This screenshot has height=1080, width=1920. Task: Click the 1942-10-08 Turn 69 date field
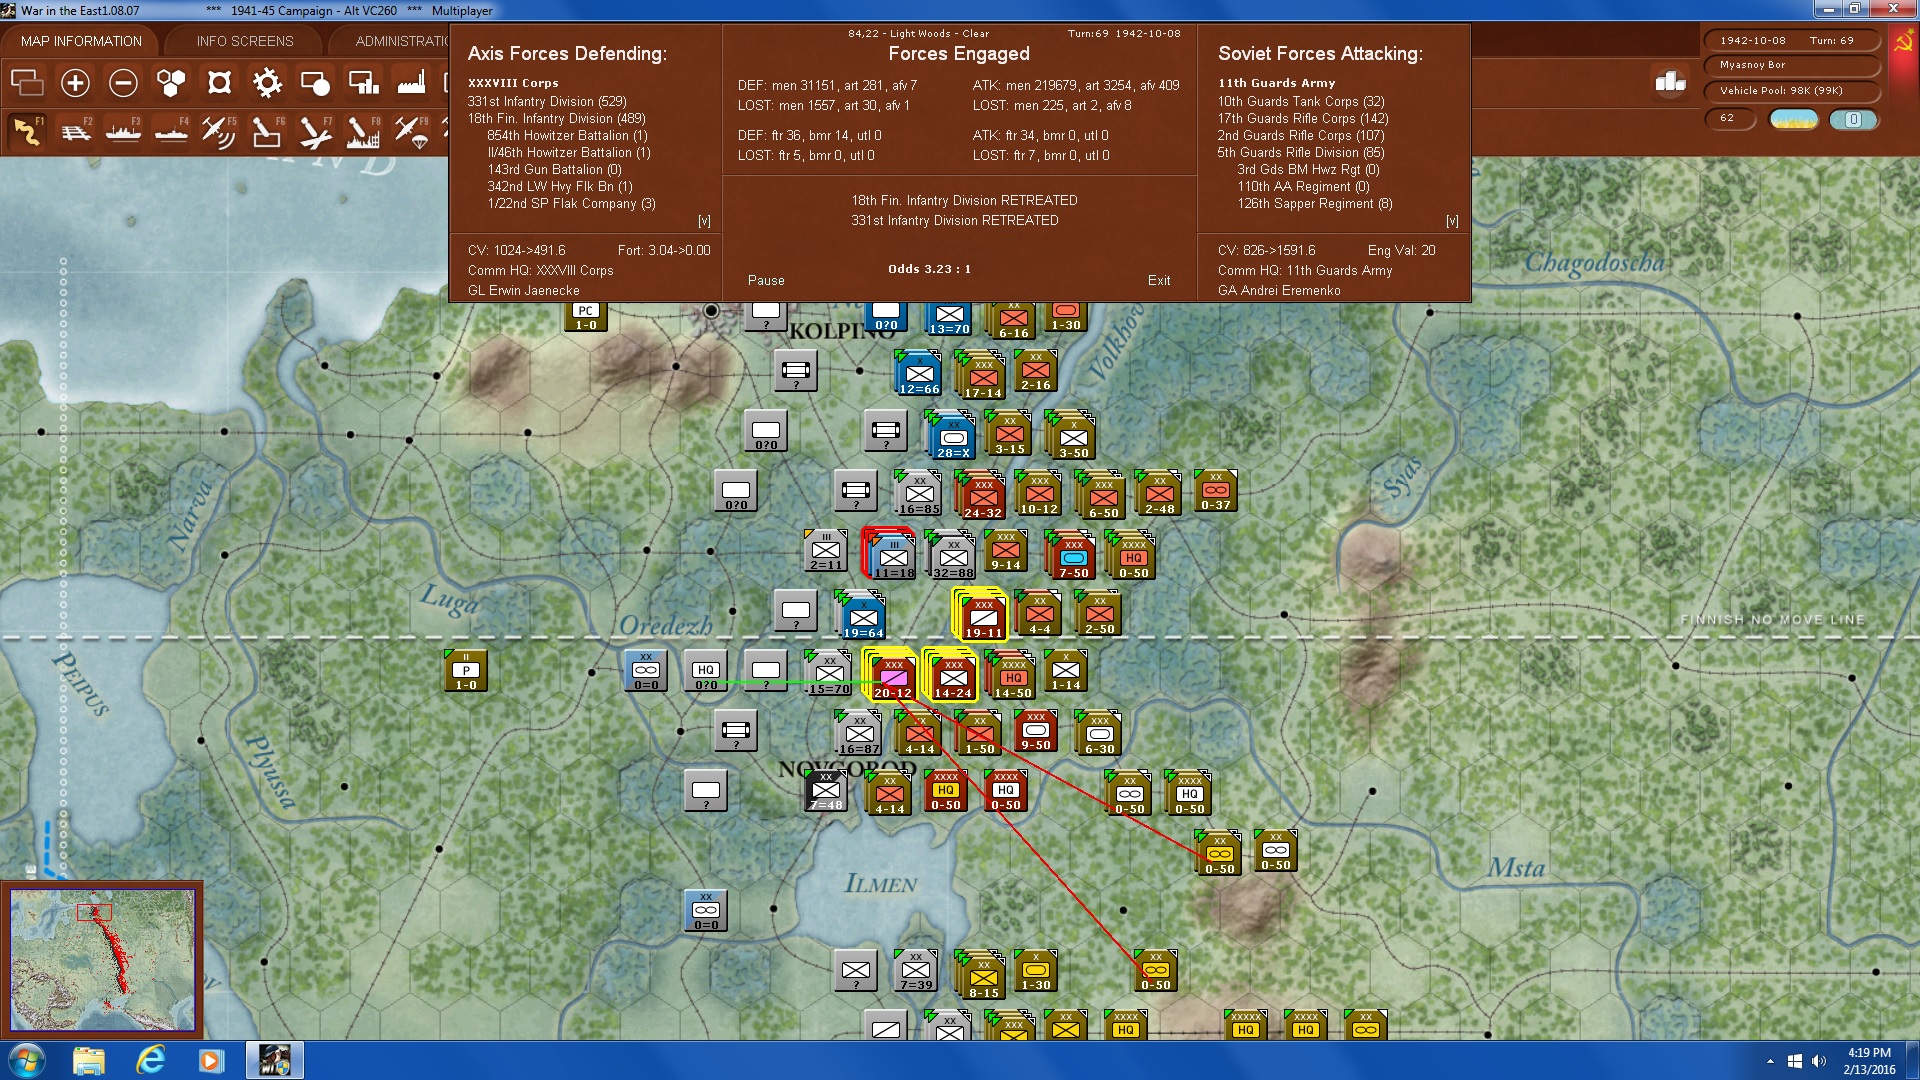coord(1790,40)
